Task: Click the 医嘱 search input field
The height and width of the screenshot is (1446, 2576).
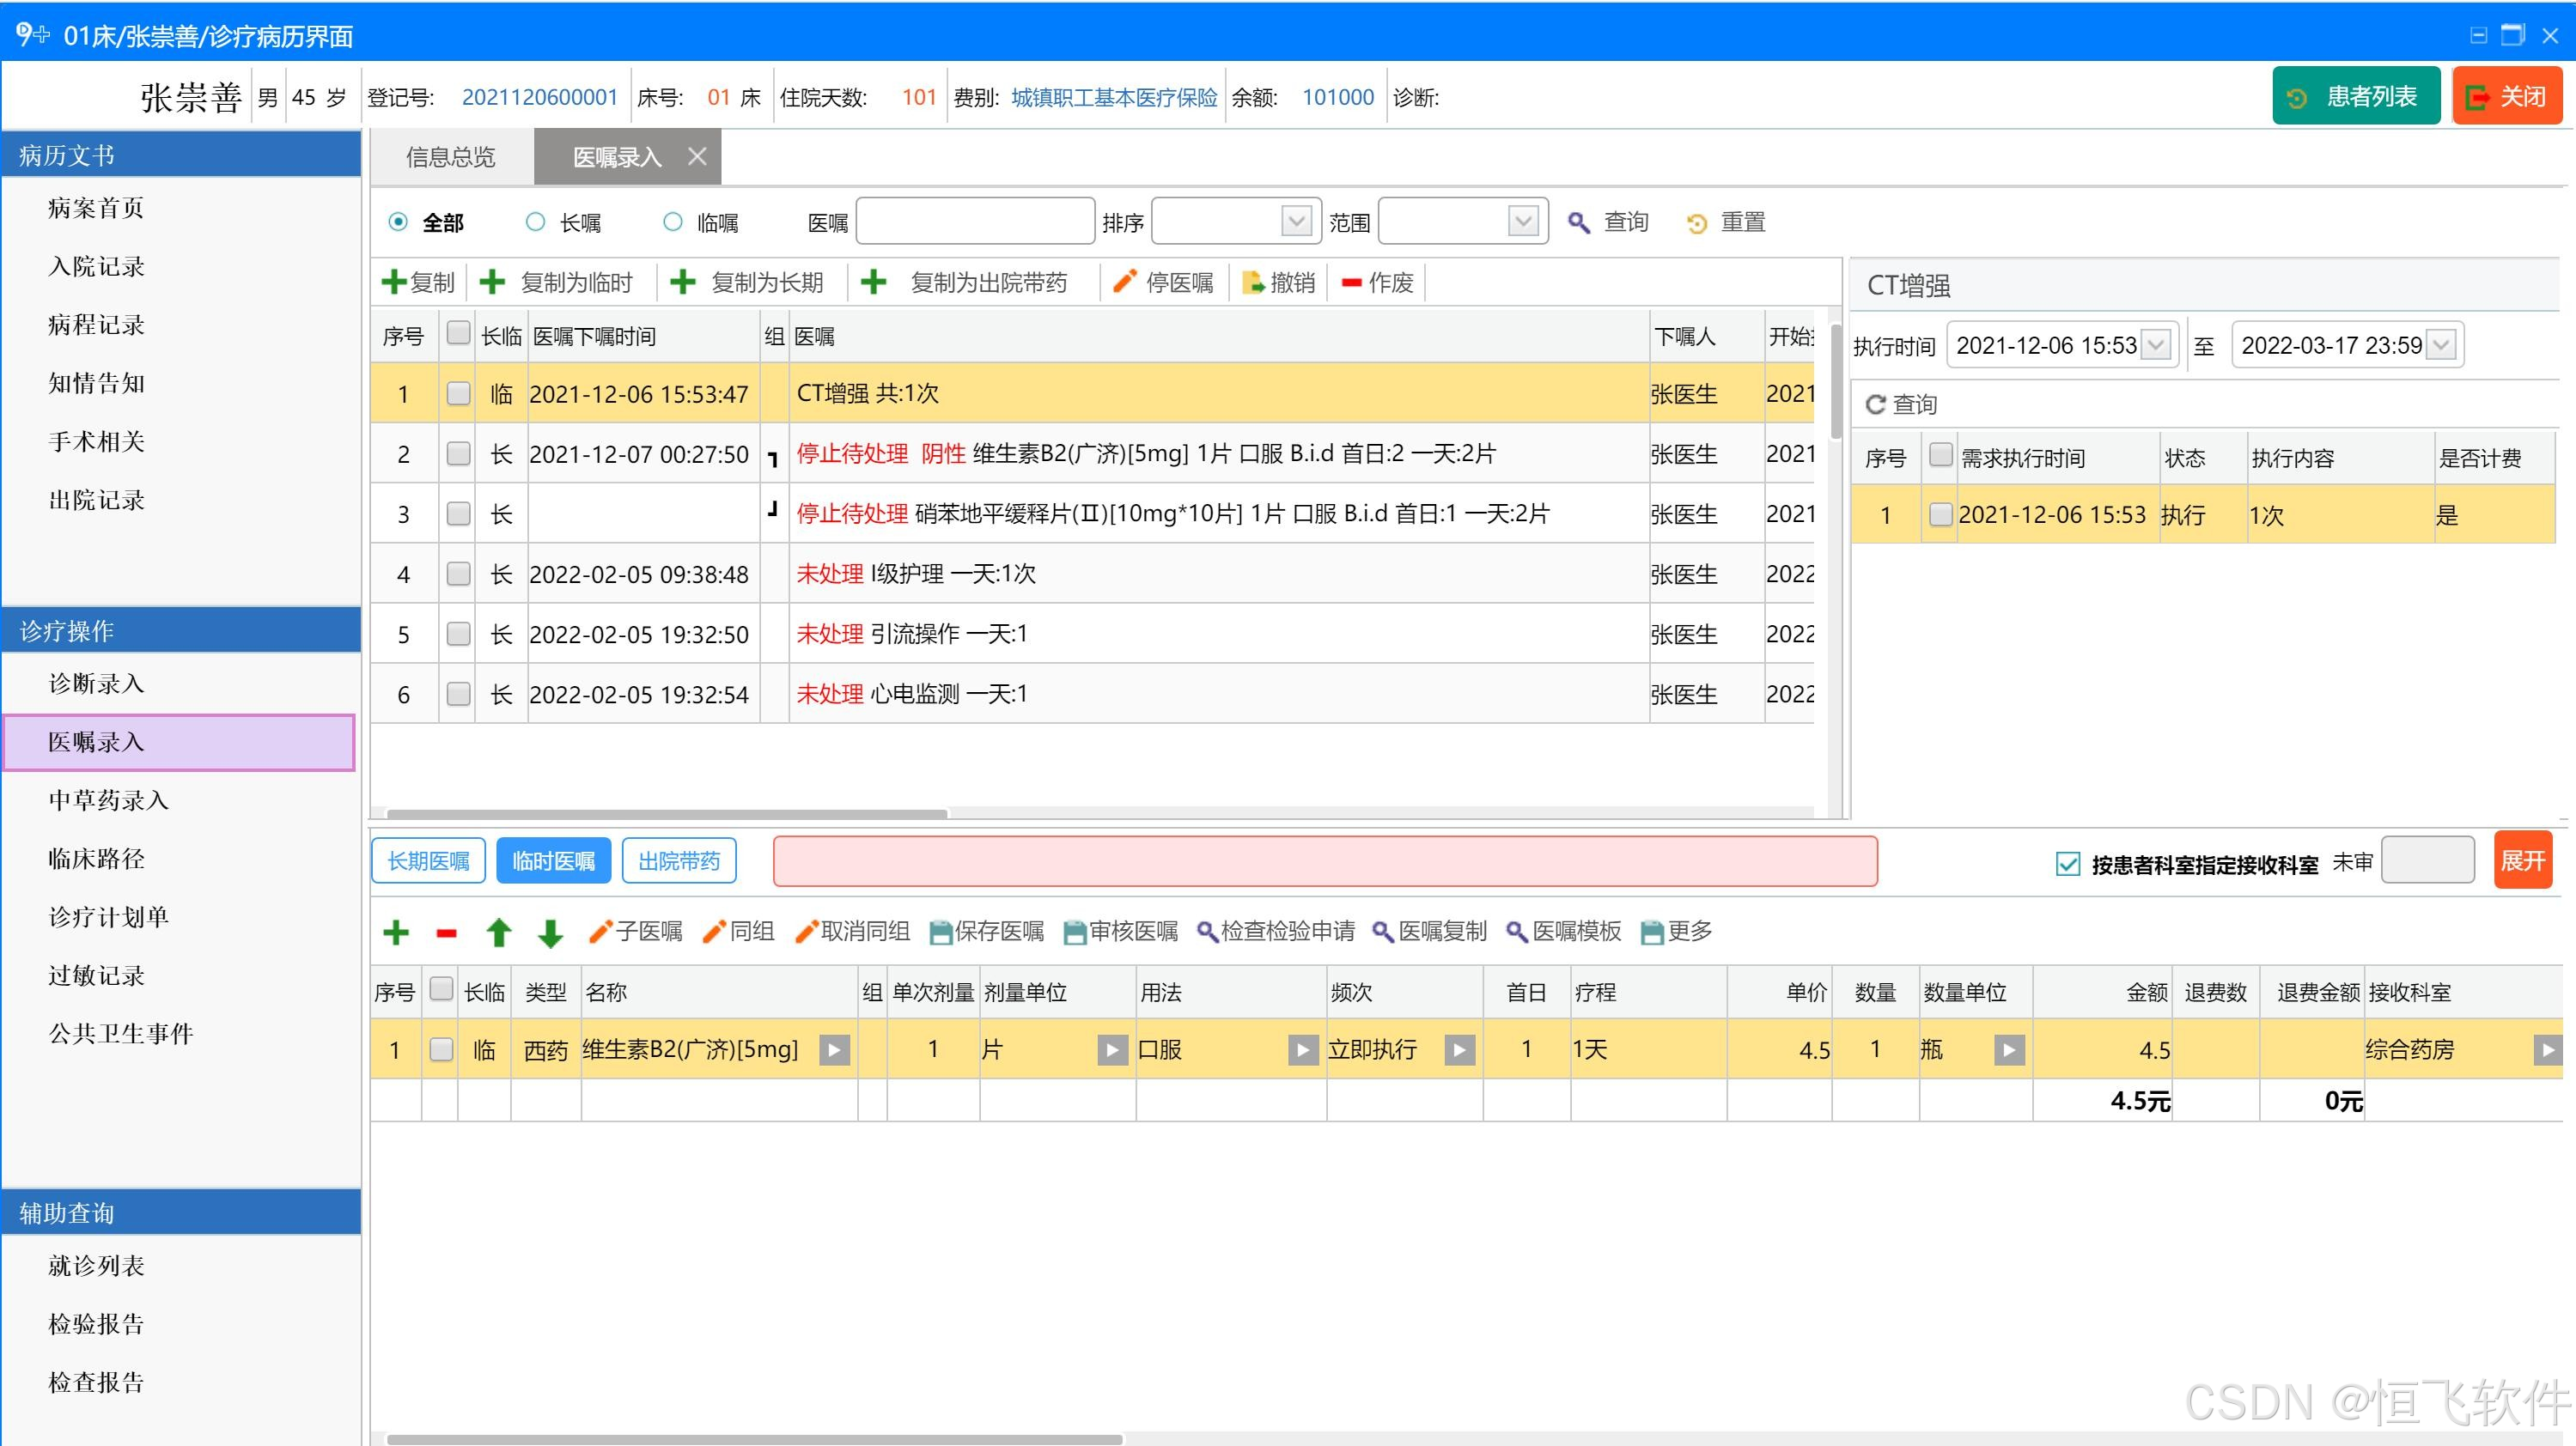Action: (x=975, y=221)
